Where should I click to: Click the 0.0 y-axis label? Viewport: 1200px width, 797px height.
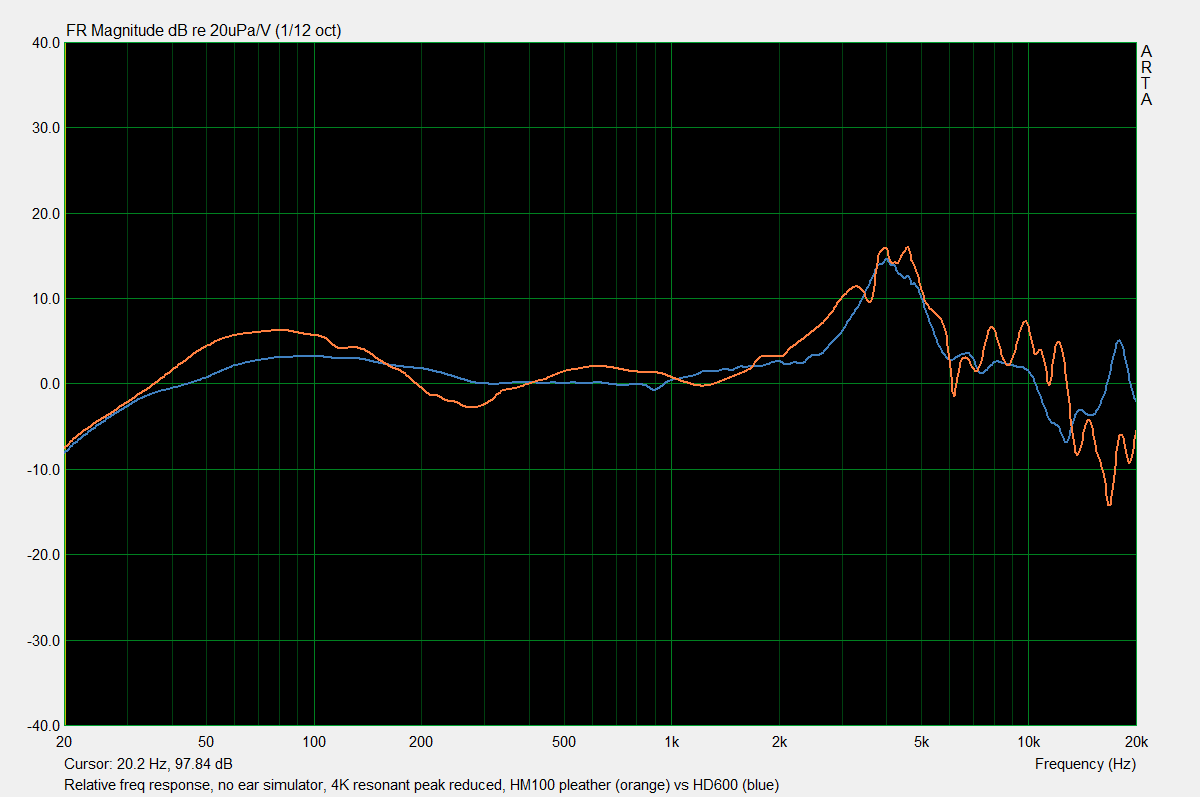point(49,384)
